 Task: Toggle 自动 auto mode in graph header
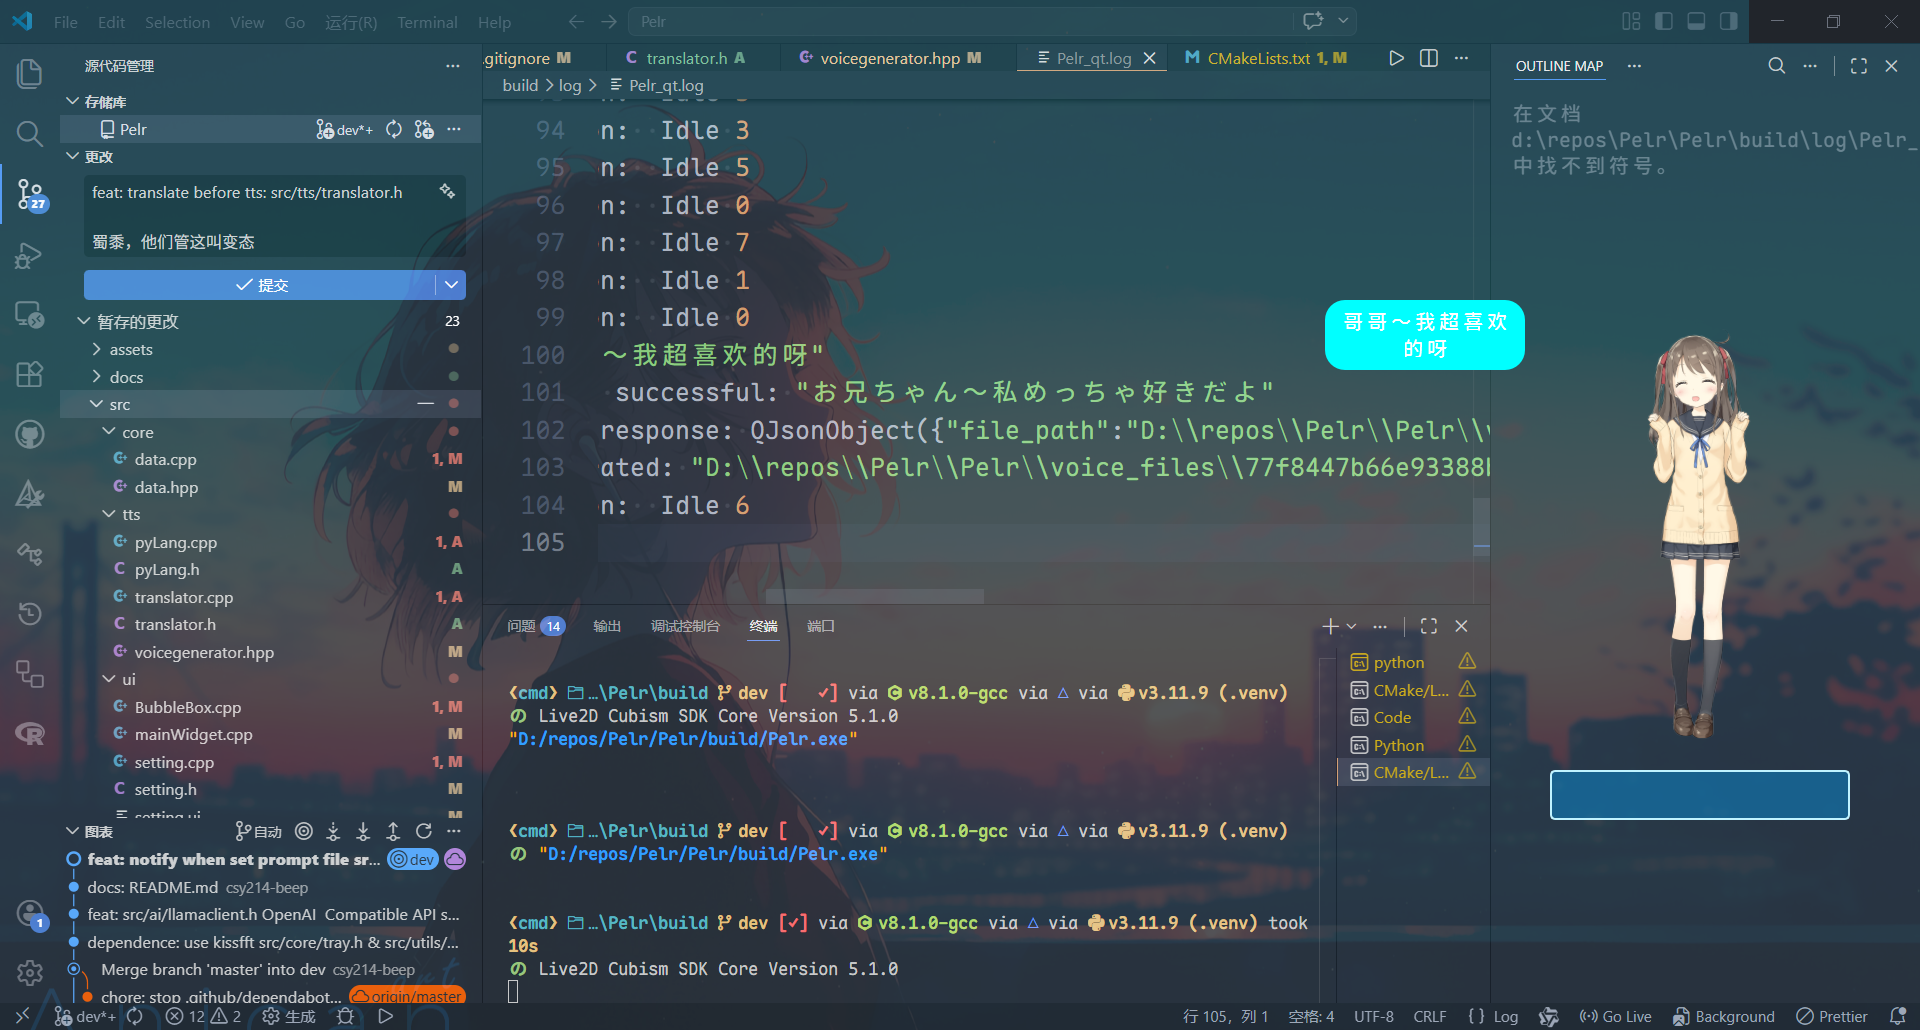pos(258,831)
